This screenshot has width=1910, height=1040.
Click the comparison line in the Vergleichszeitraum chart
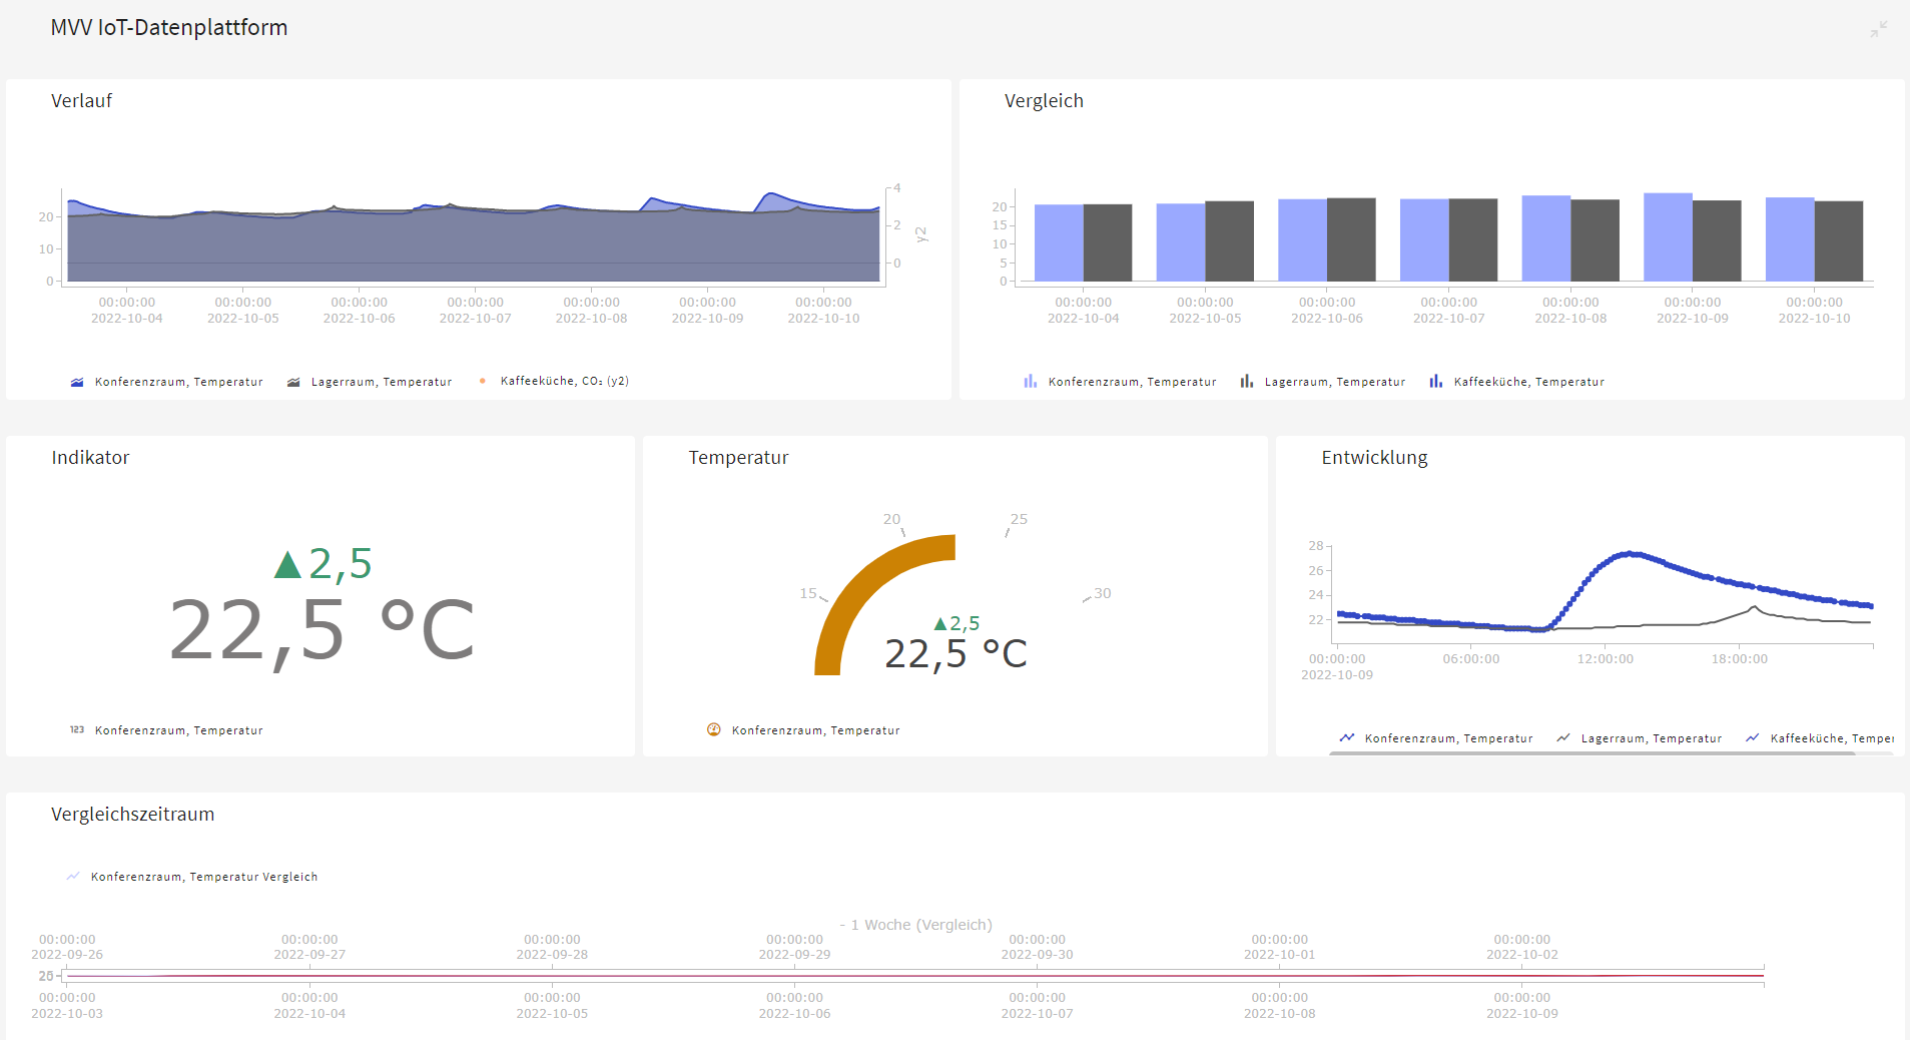pos(915,975)
